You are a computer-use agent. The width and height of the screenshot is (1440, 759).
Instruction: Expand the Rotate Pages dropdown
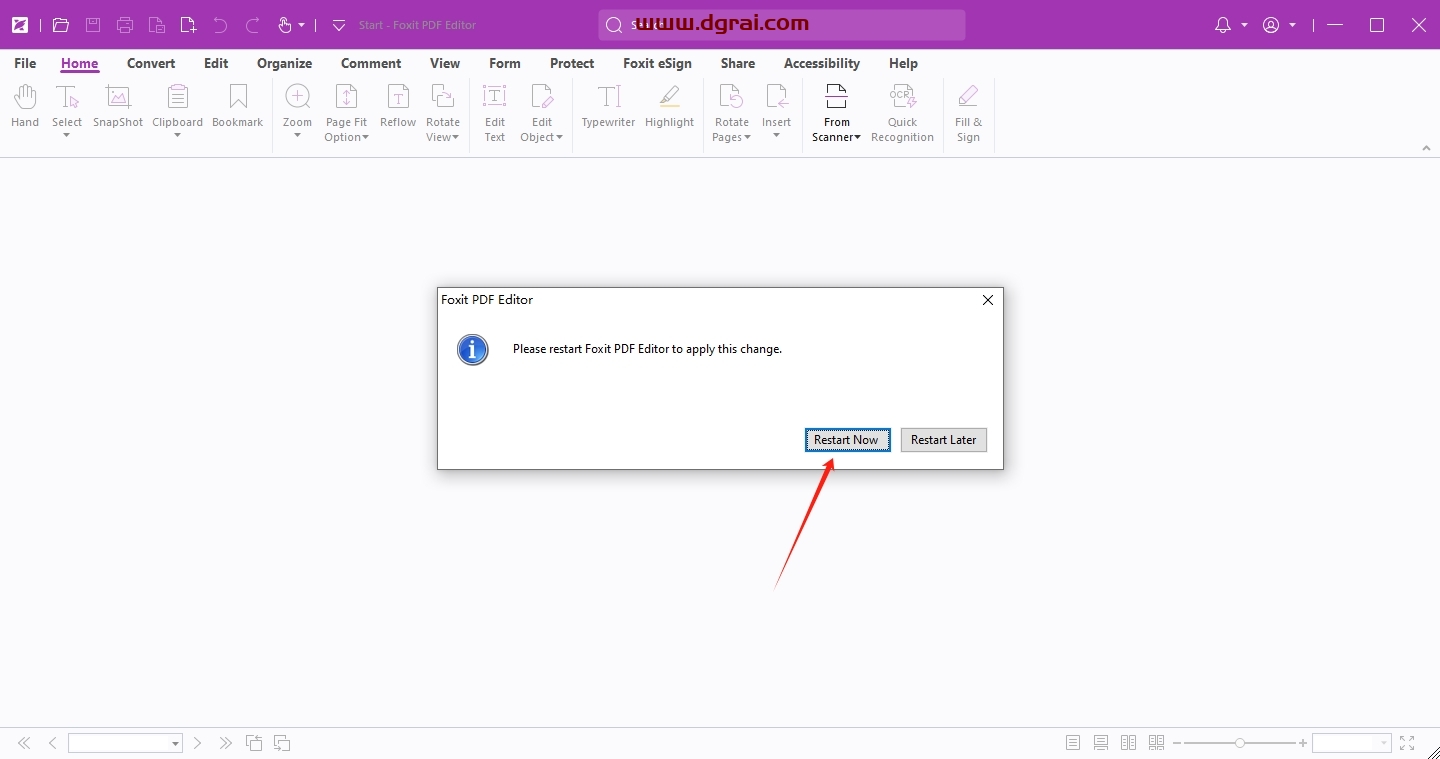(732, 130)
